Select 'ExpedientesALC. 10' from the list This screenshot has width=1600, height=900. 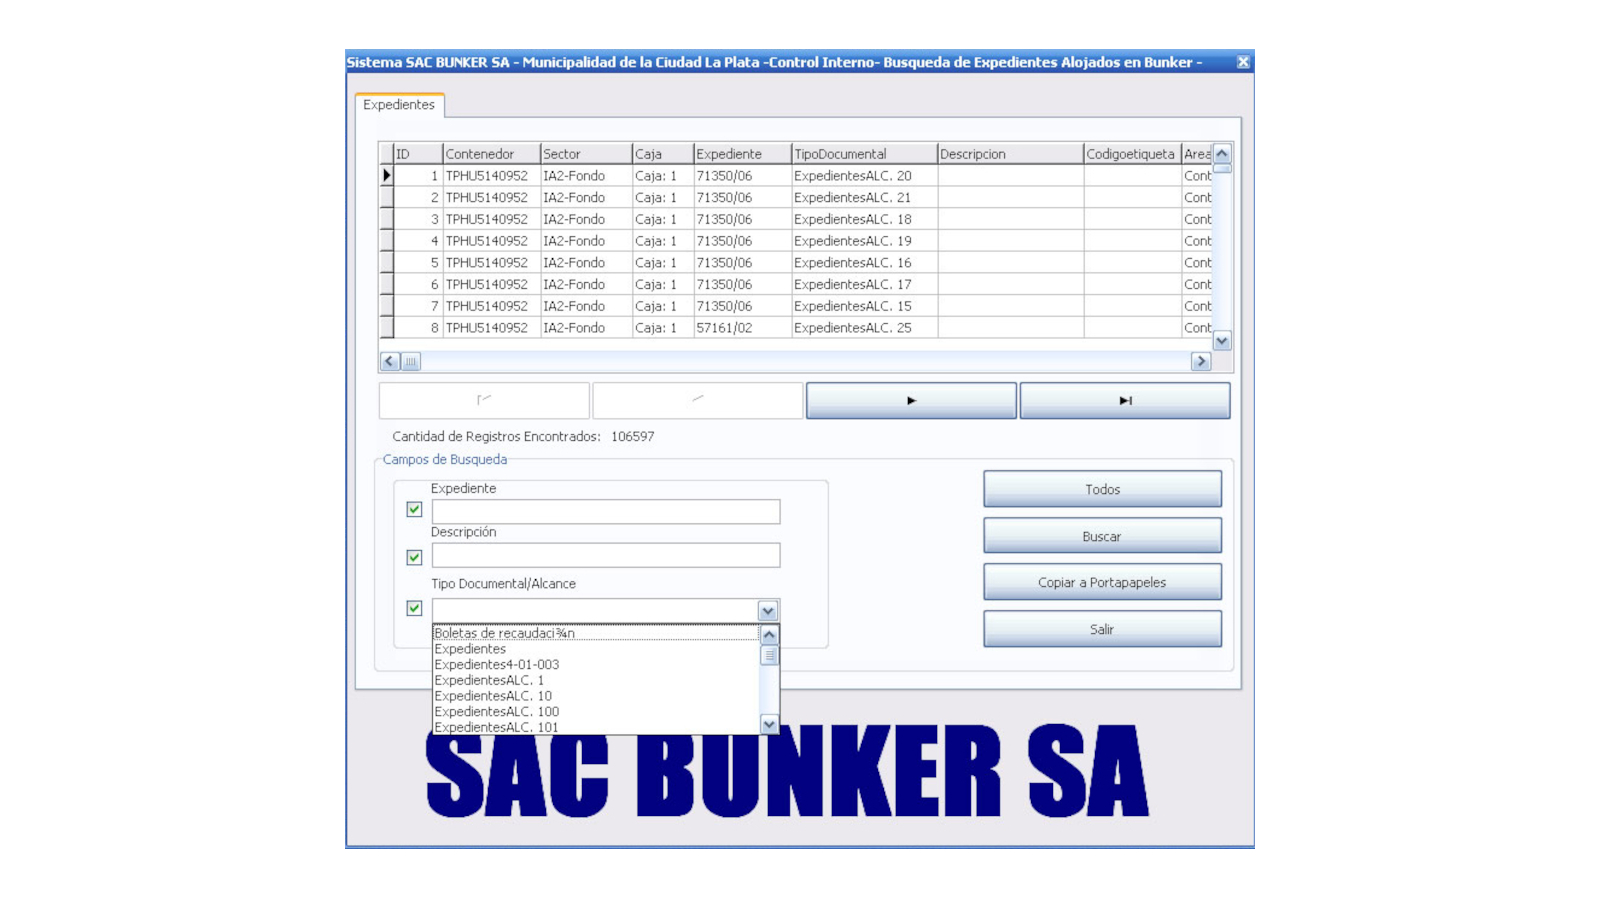493,696
